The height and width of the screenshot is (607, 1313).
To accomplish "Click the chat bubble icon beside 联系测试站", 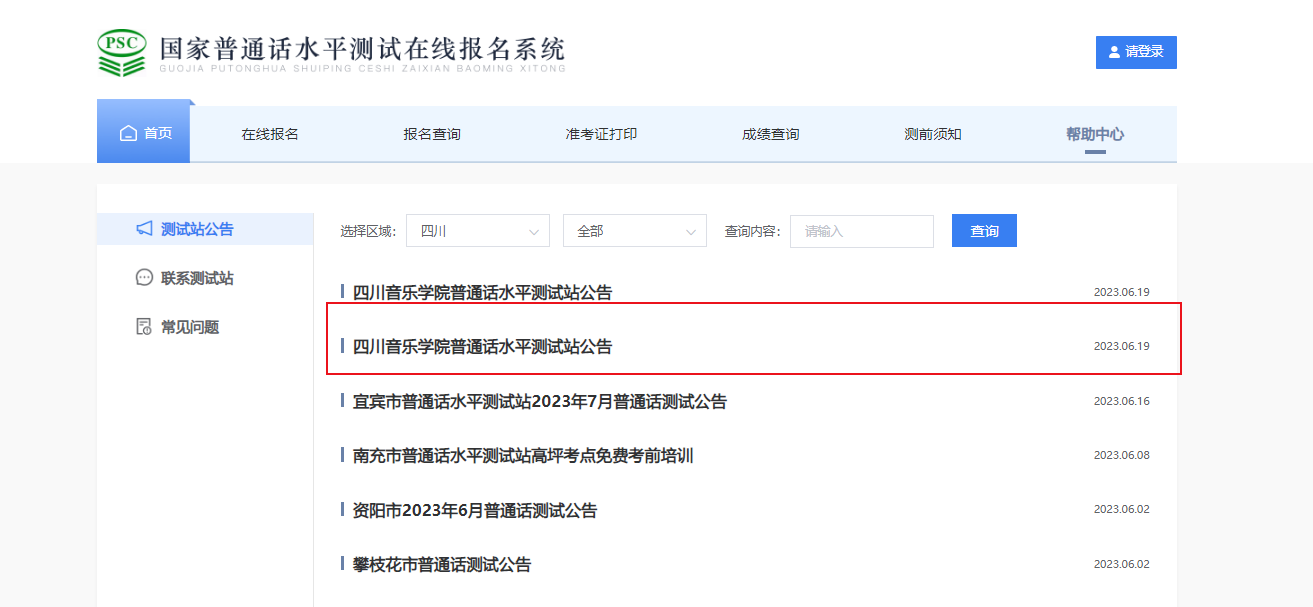I will pos(144,278).
